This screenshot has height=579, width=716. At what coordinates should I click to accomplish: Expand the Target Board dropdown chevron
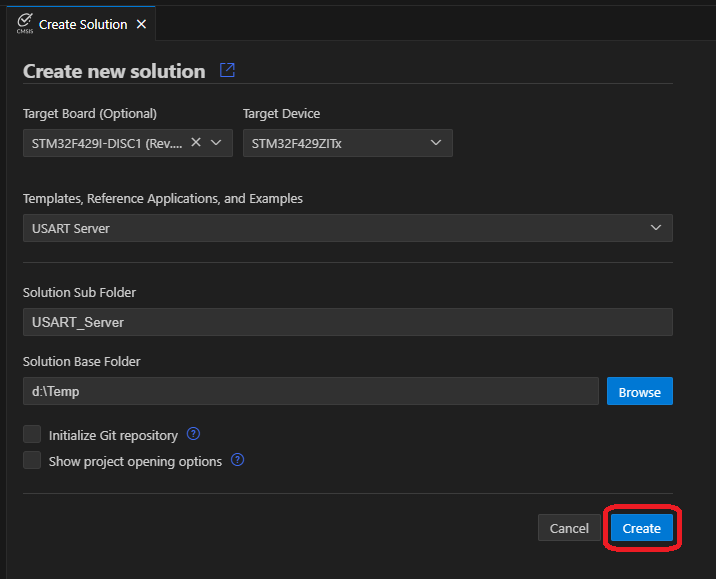coord(216,143)
